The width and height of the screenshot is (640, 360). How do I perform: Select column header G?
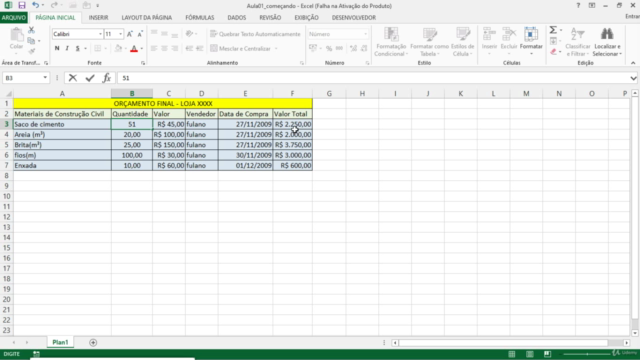pos(329,93)
